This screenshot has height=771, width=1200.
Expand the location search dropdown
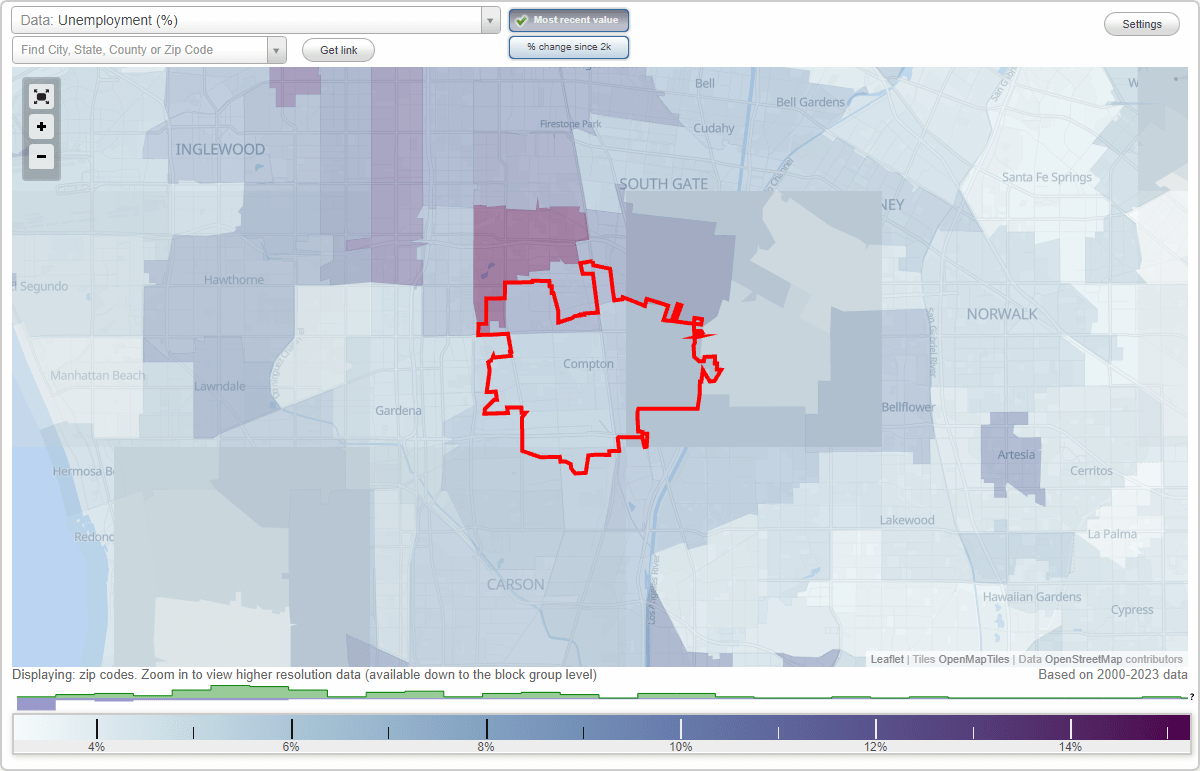coord(277,50)
